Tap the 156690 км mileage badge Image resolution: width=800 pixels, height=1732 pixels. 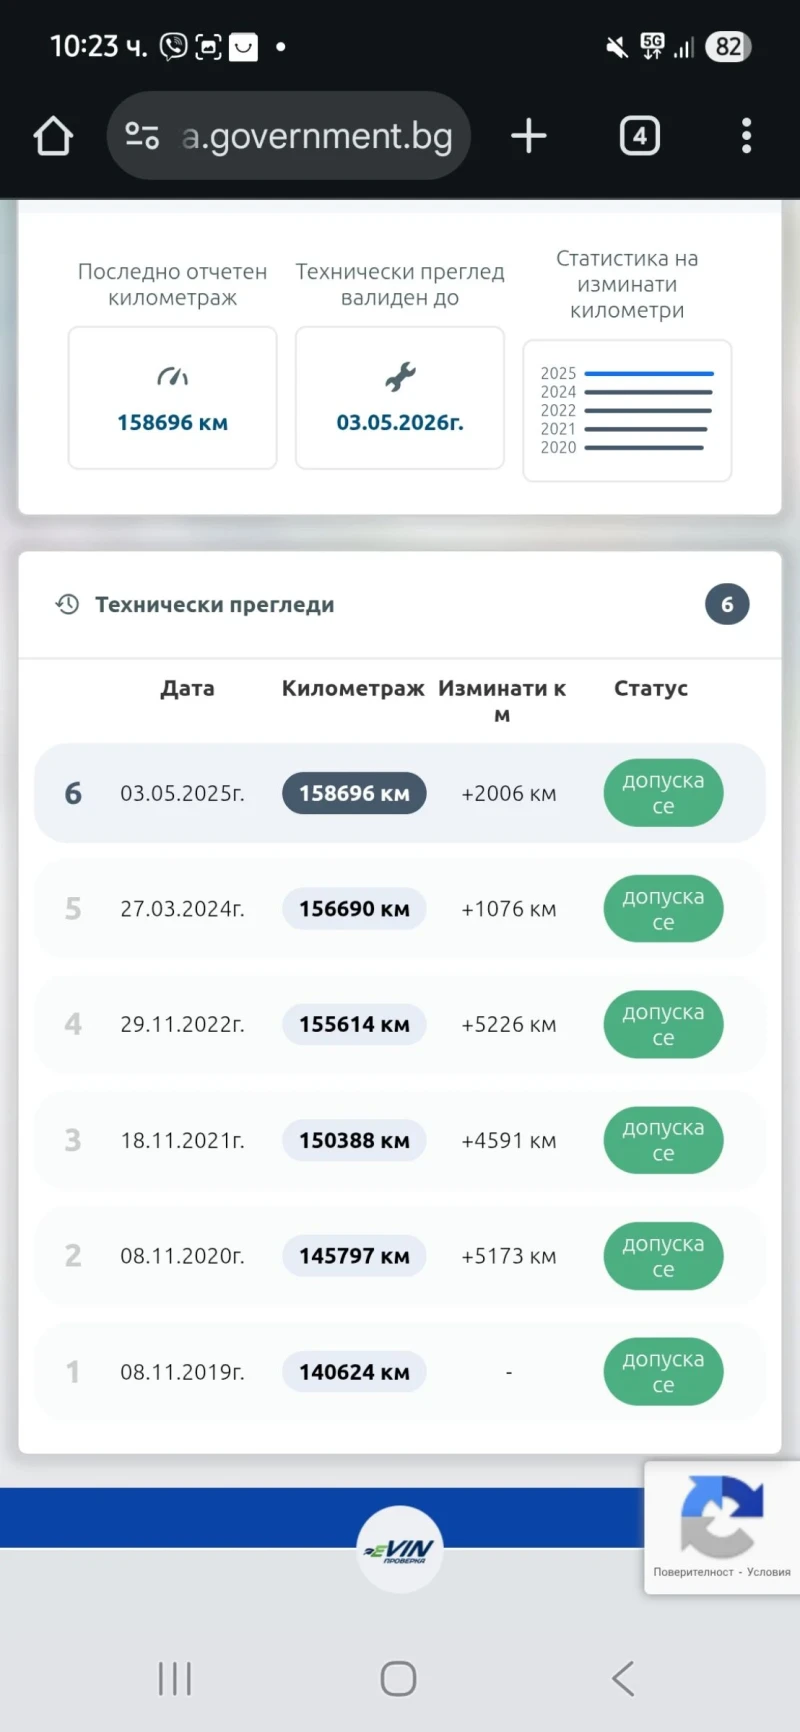click(354, 909)
